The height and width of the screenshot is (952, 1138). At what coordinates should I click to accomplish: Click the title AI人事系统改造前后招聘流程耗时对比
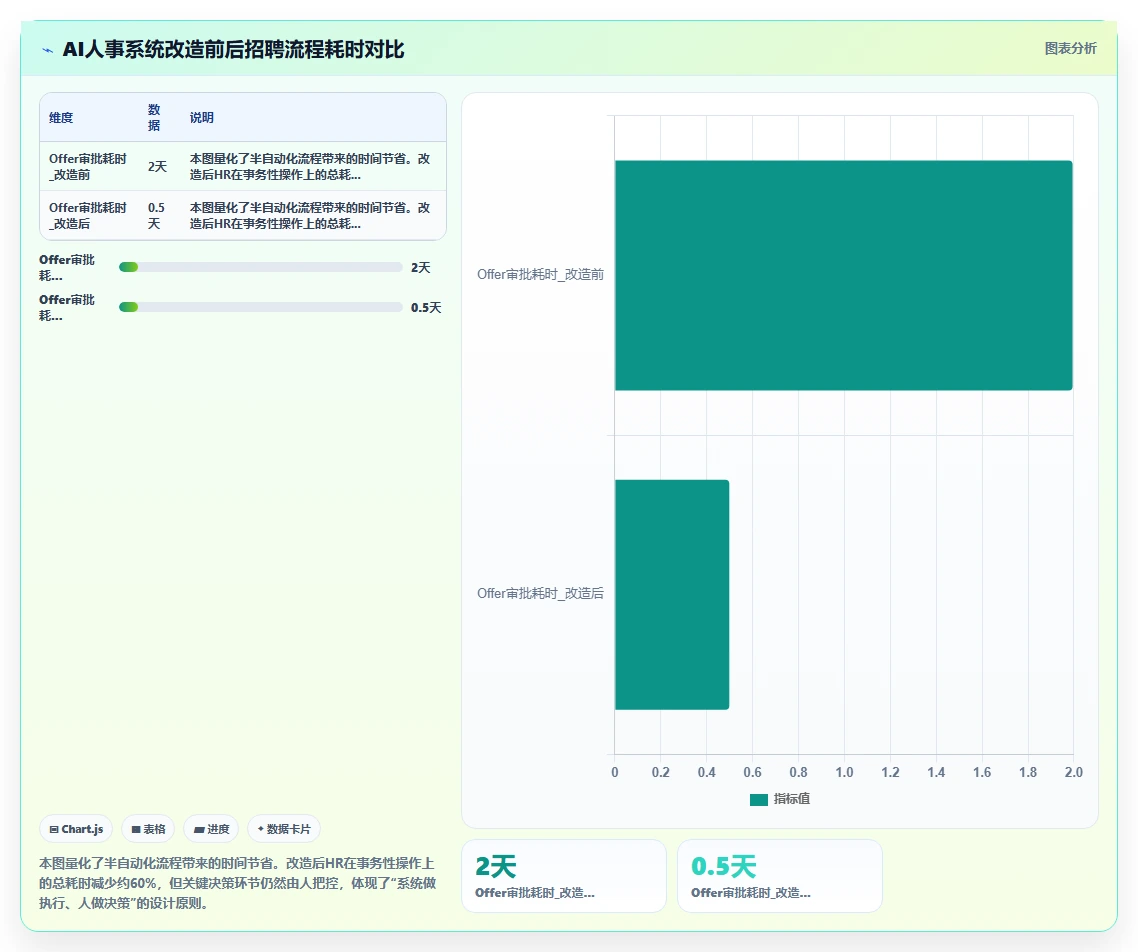(x=233, y=49)
